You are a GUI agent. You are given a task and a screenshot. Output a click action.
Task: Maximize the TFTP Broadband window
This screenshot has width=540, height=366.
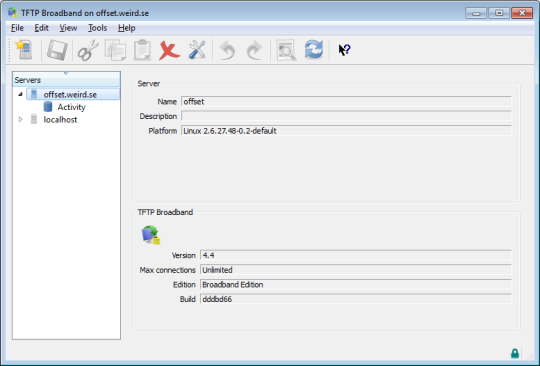(x=499, y=13)
